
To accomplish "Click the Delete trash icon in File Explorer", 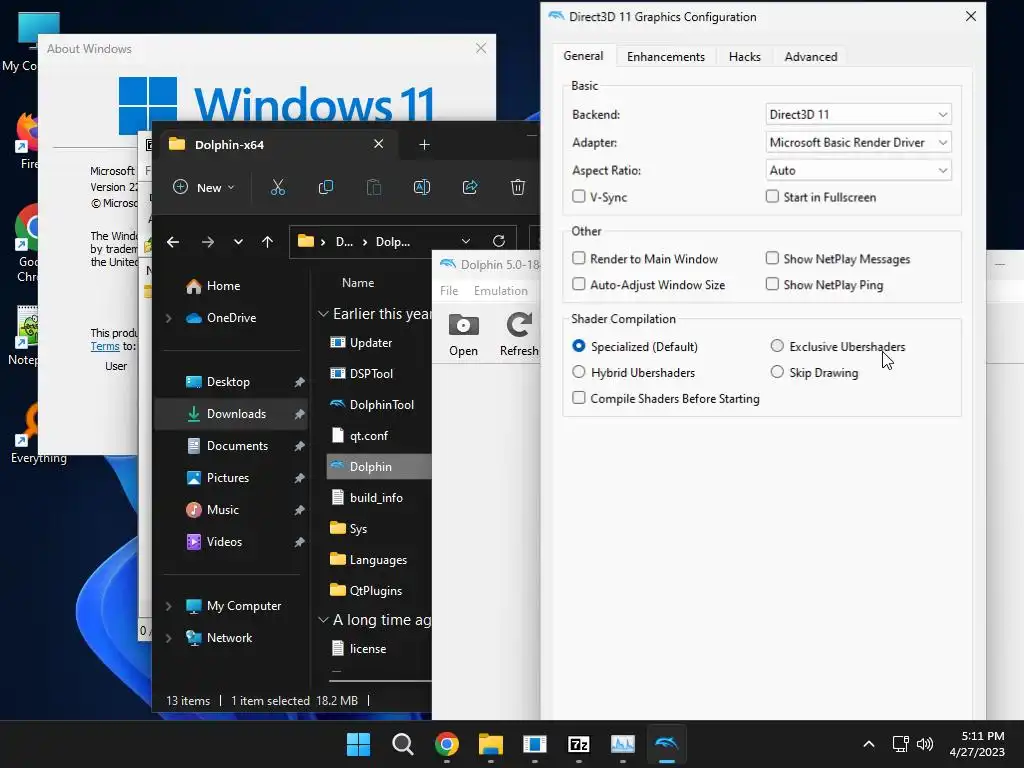I will 518,187.
